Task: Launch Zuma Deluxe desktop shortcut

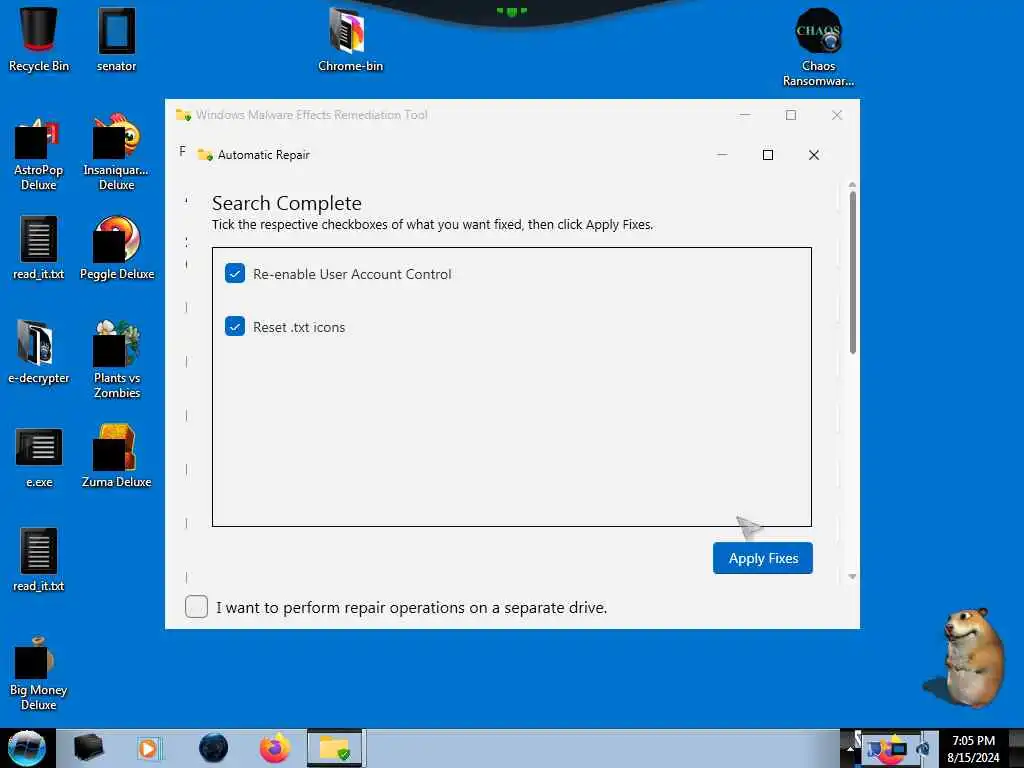Action: click(x=117, y=456)
